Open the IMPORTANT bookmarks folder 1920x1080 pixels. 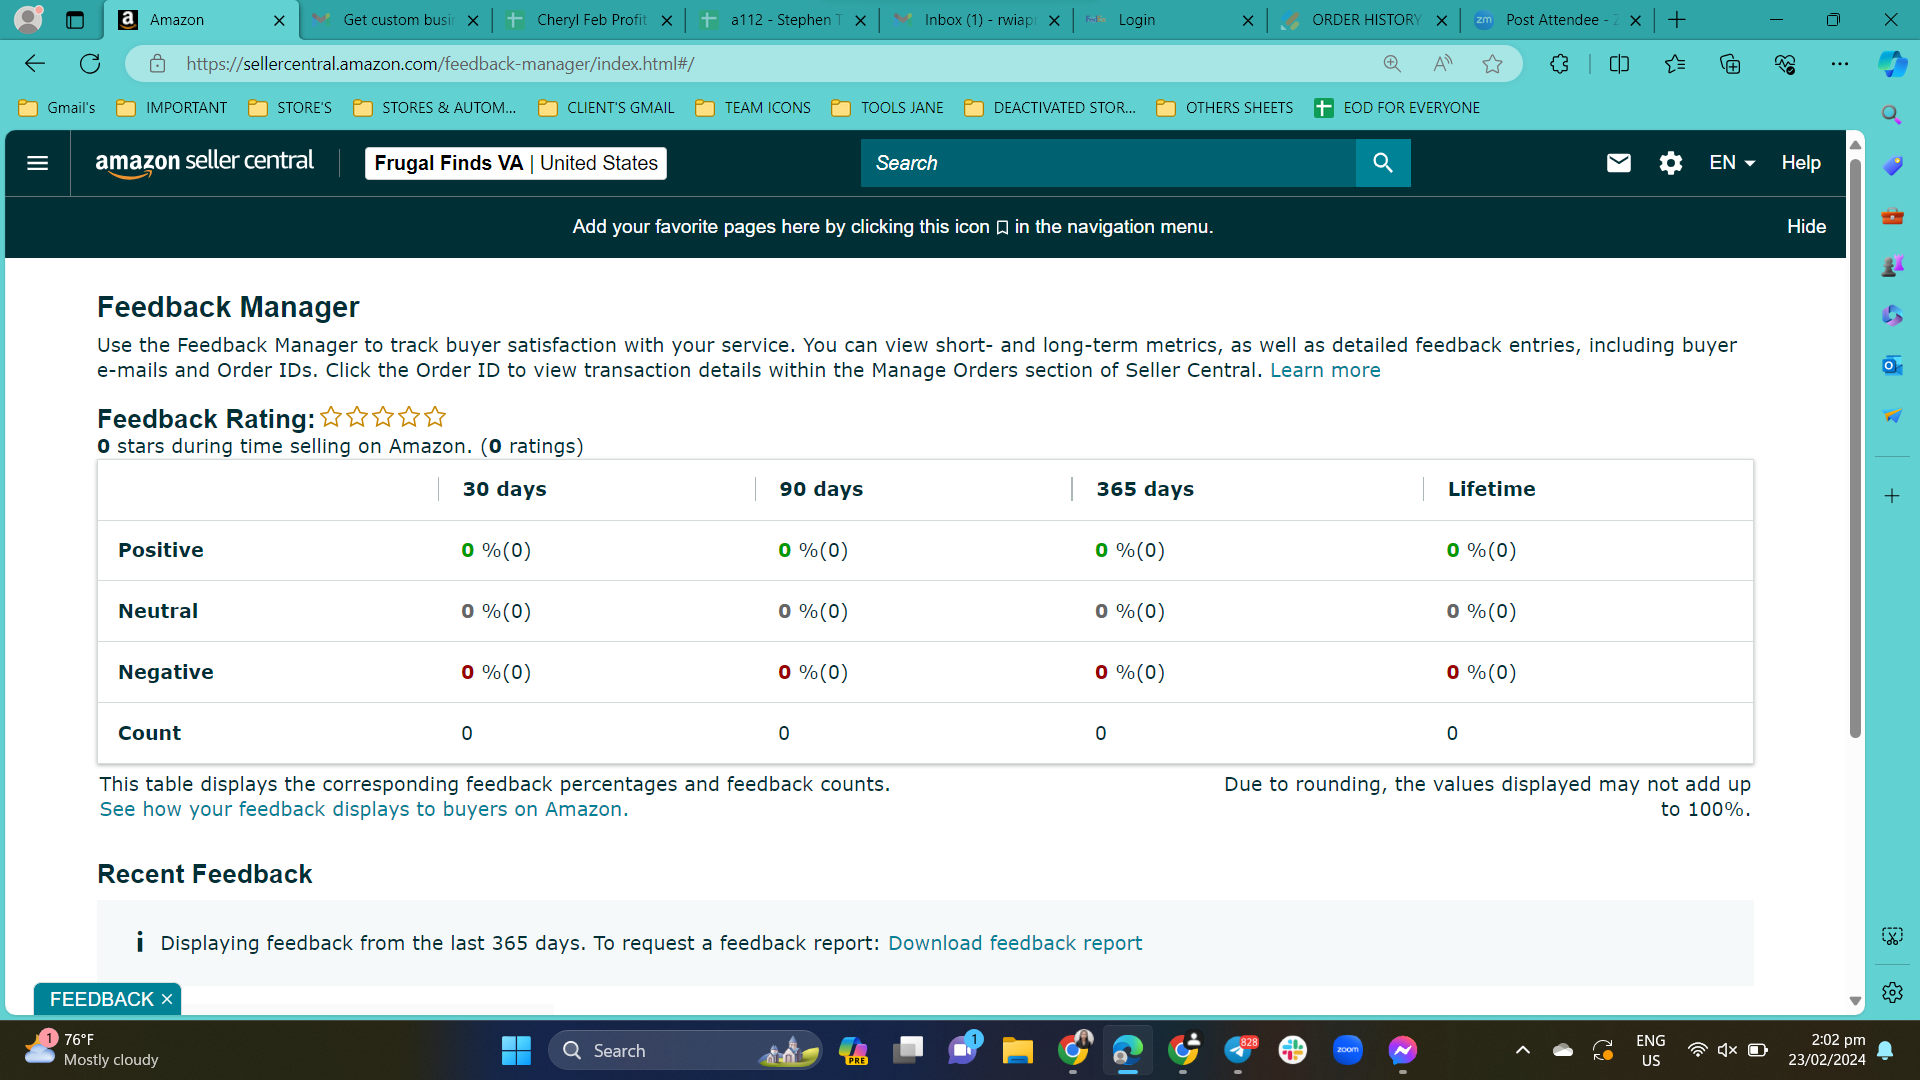click(x=172, y=108)
